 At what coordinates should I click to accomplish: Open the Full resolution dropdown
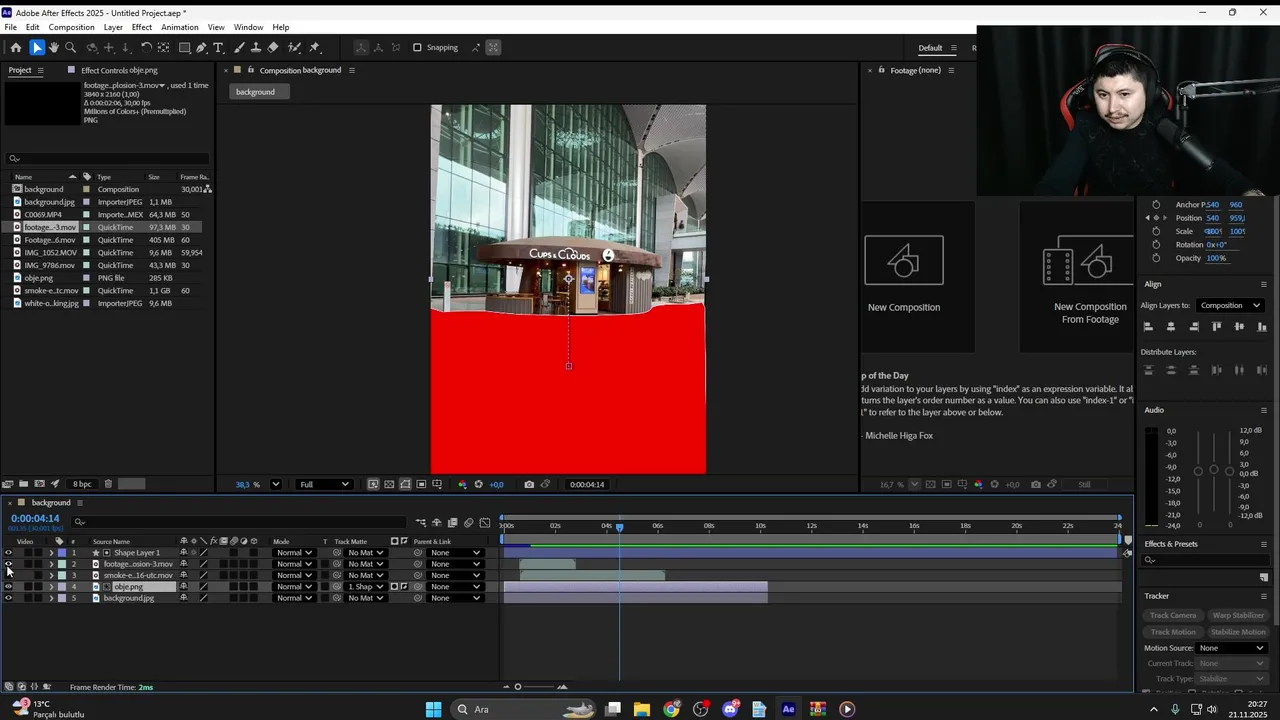pos(324,484)
